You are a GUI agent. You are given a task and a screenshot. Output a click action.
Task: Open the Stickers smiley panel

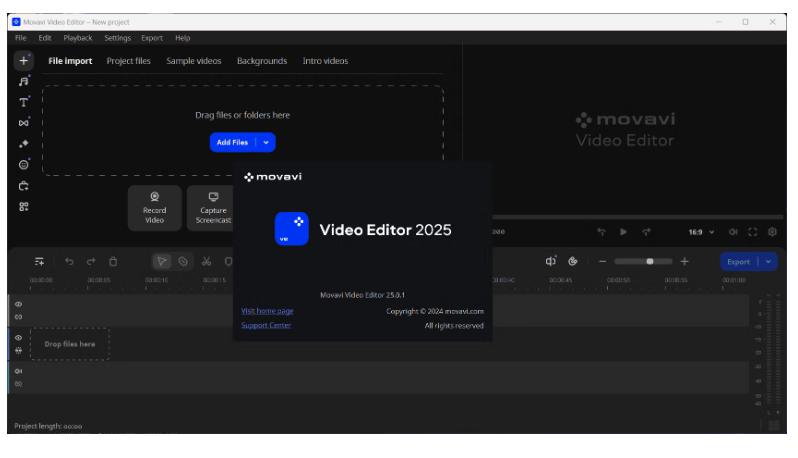[x=23, y=164]
